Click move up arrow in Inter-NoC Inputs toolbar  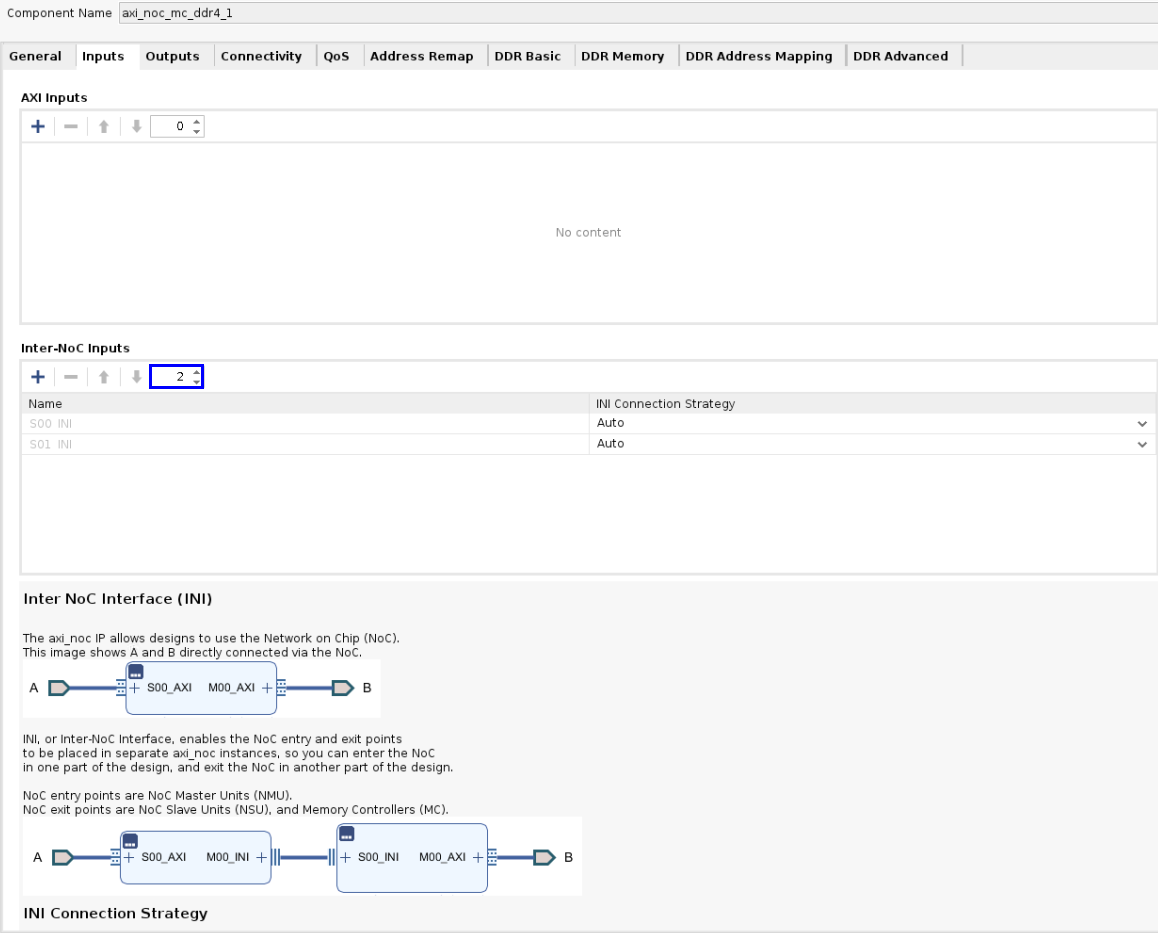point(103,377)
